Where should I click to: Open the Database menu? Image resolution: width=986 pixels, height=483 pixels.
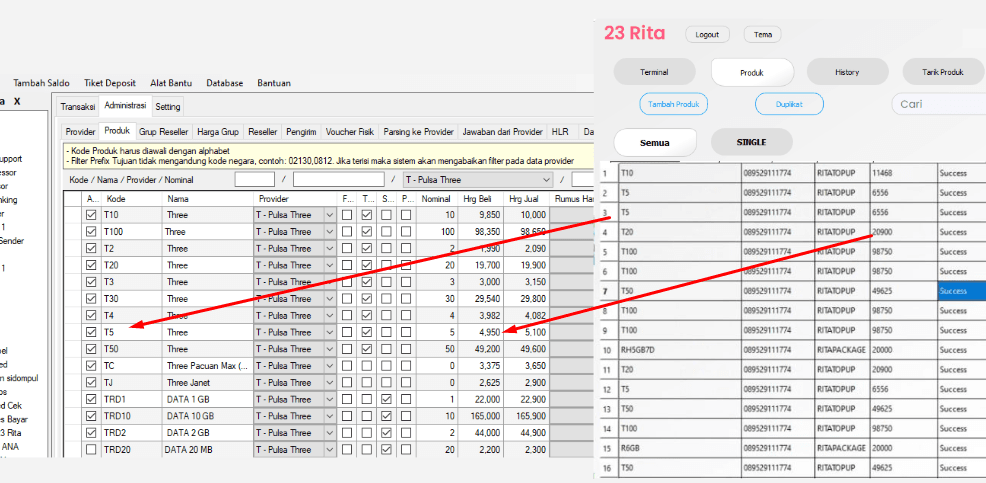[x=225, y=83]
